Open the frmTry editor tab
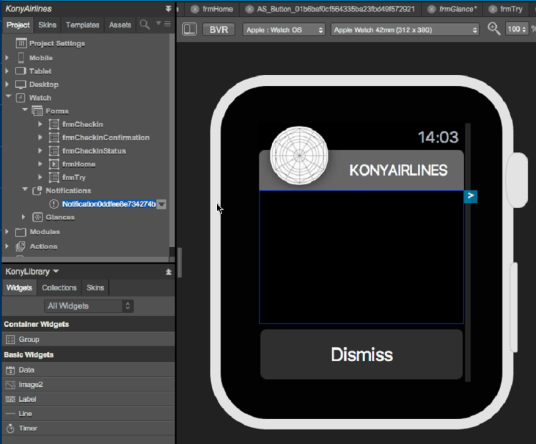 (511, 9)
